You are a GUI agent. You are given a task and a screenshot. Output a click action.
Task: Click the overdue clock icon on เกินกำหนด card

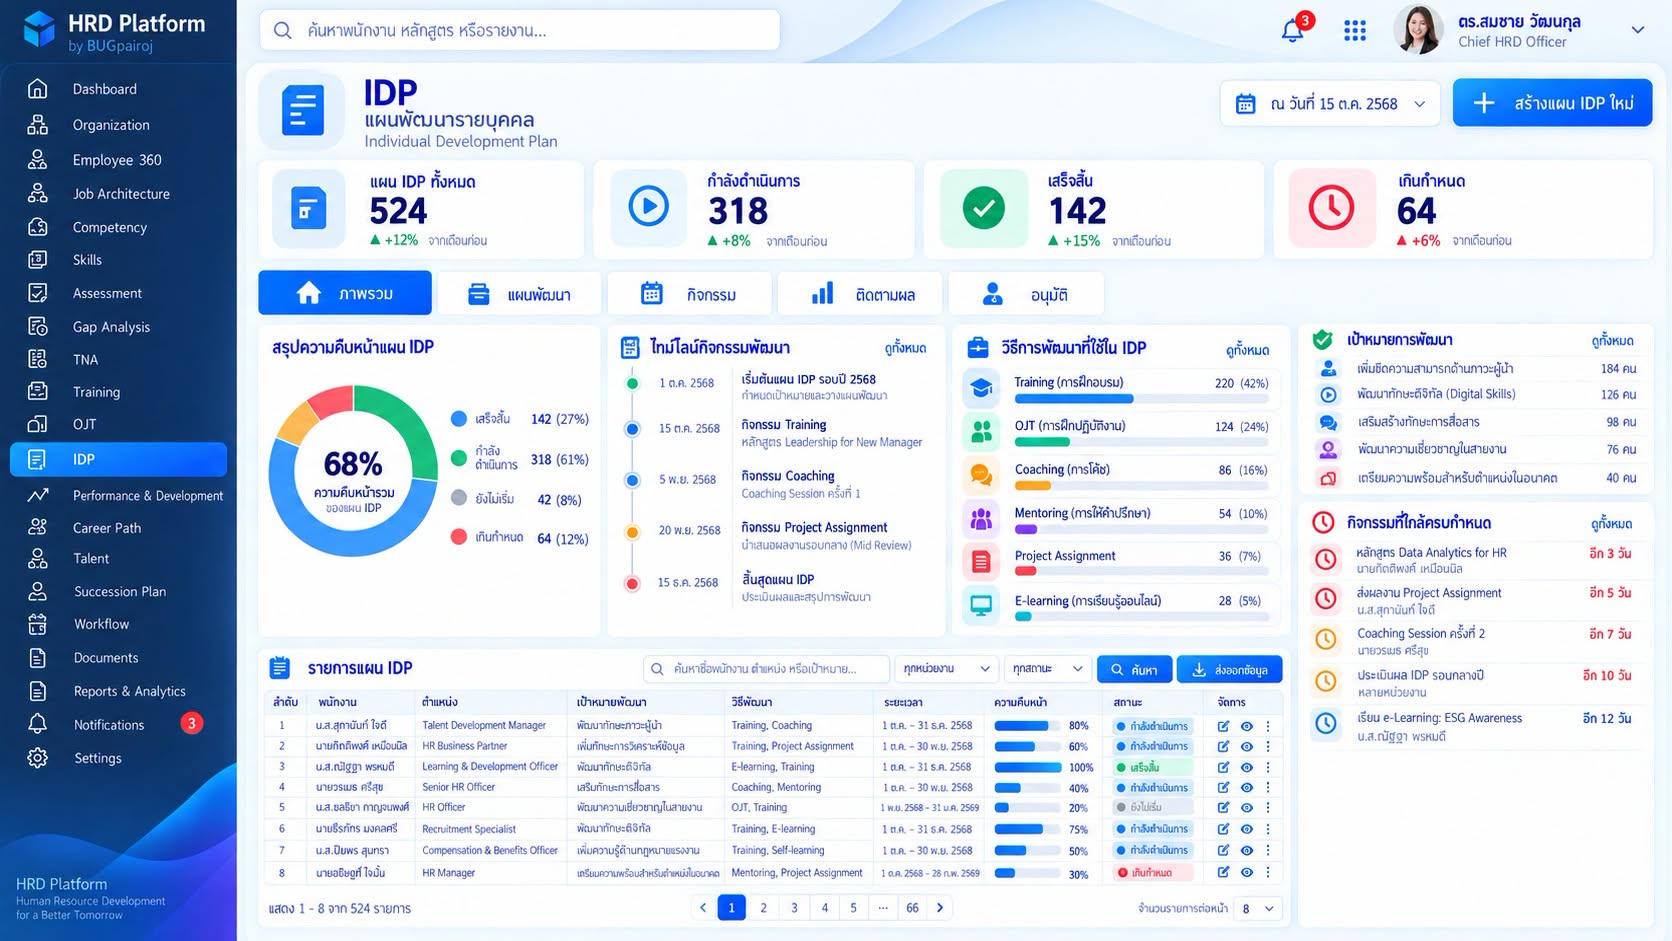tap(1331, 208)
